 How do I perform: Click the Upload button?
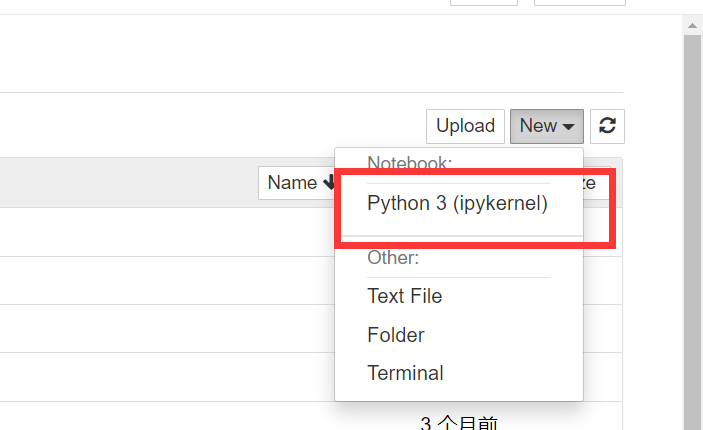pyautogui.click(x=465, y=126)
